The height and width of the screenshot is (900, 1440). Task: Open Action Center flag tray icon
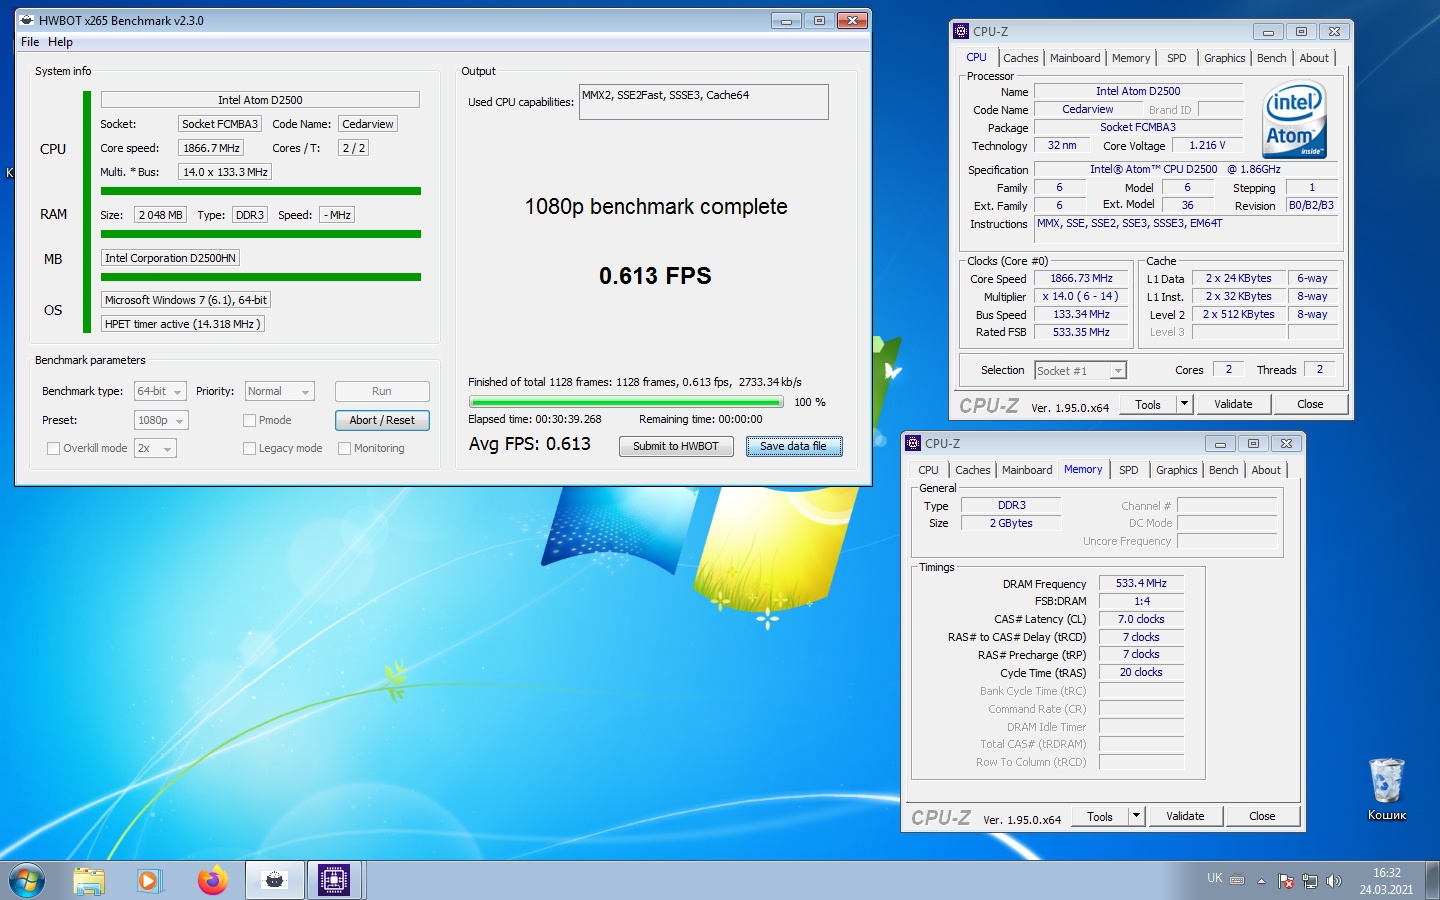pos(1286,881)
